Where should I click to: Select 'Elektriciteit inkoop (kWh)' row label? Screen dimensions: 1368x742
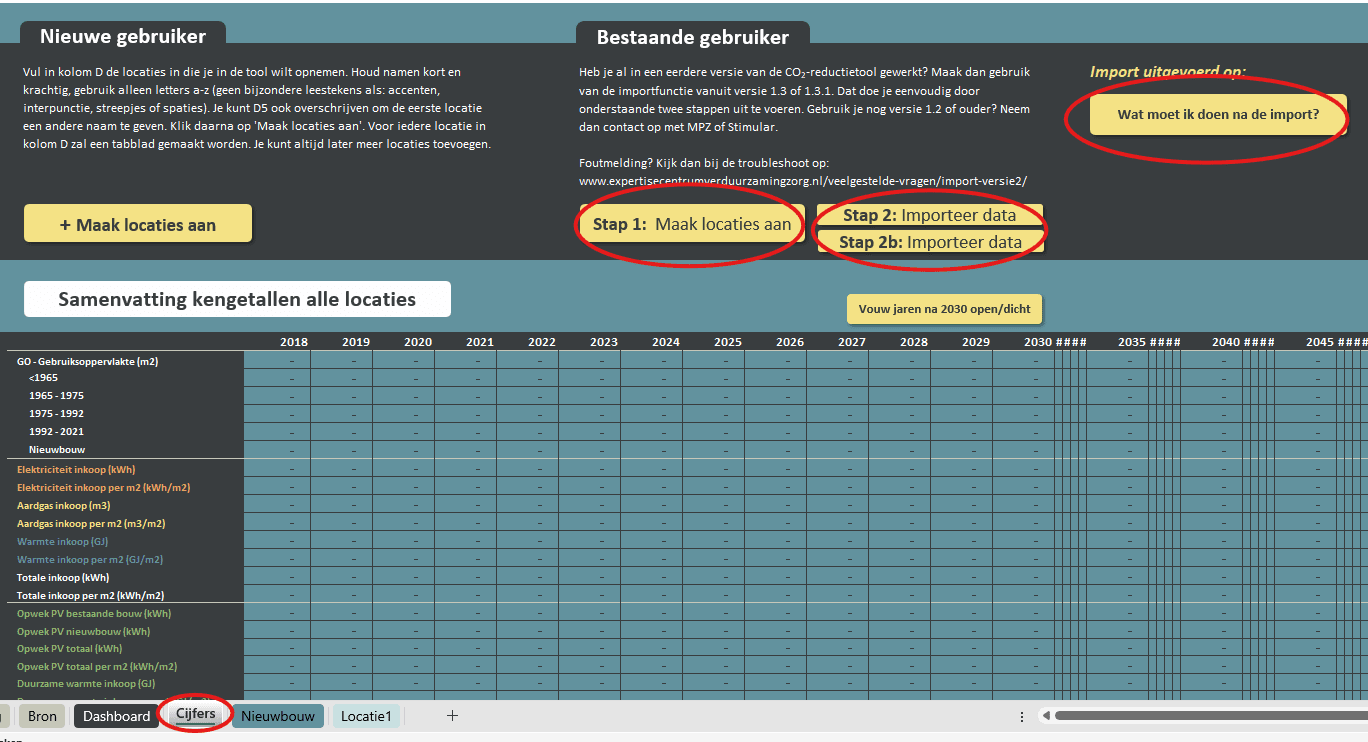pyautogui.click(x=76, y=470)
